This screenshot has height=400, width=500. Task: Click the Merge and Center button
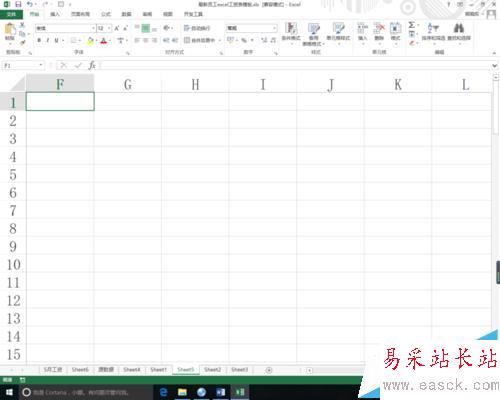(x=200, y=40)
